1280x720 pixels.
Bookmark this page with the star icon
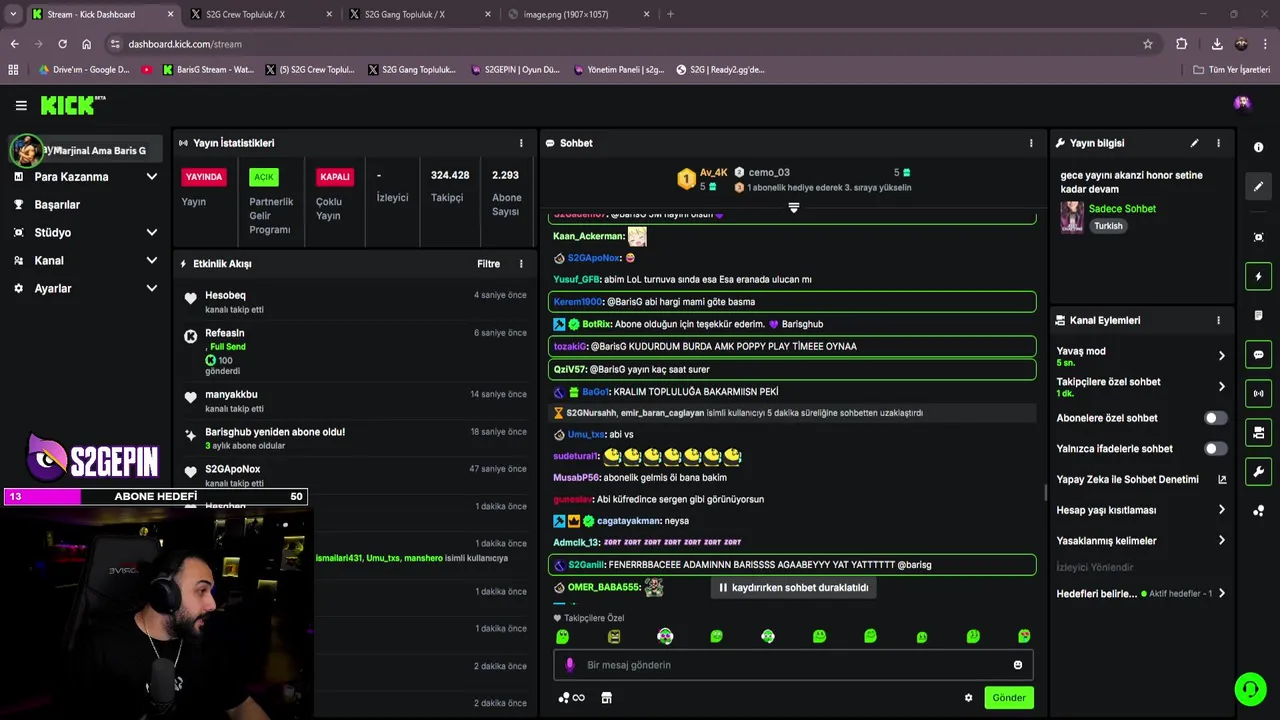pos(1148,44)
